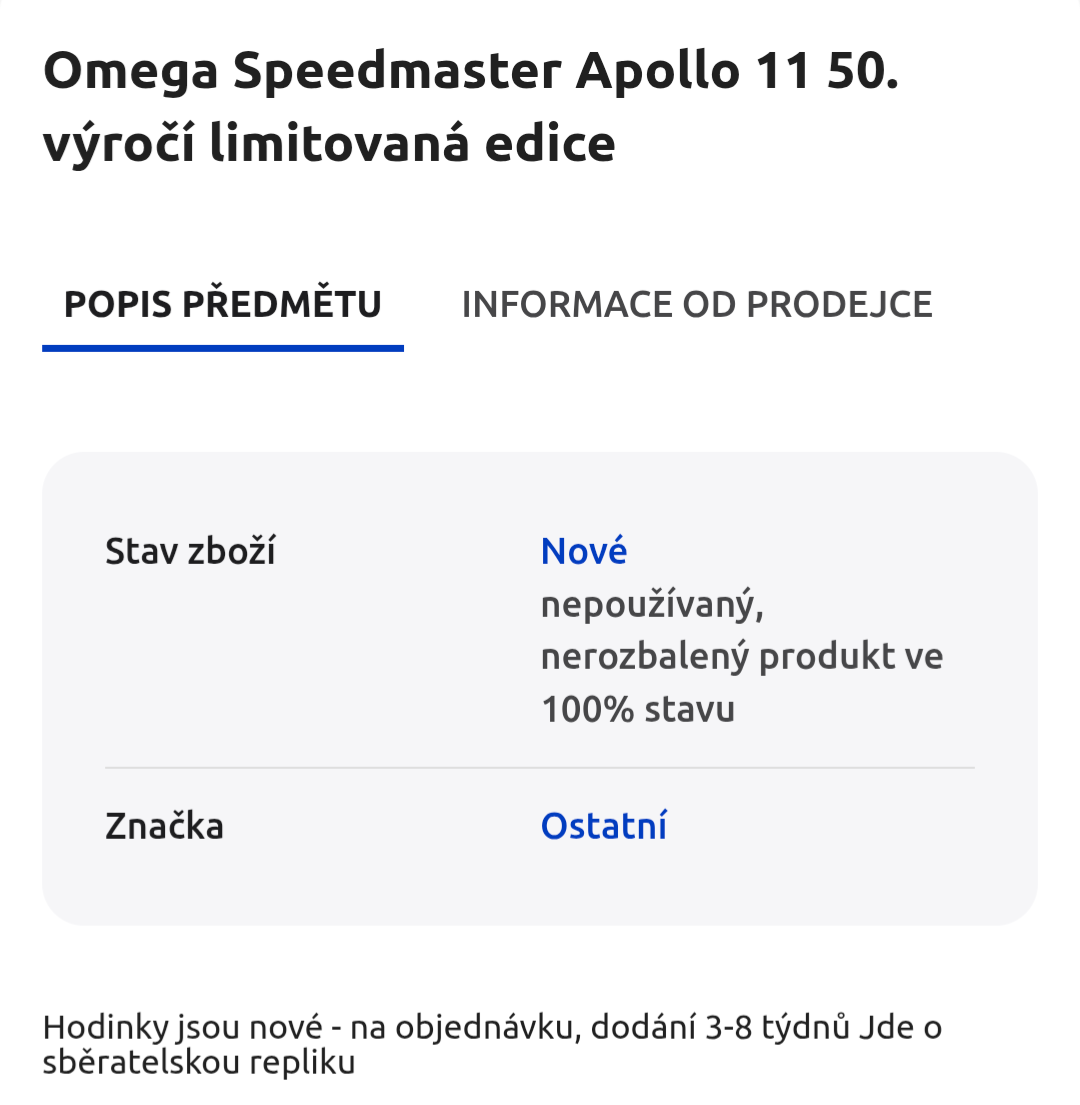Click "Speedmaster" in the listing title
The image size is (1080, 1105).
[x=396, y=72]
